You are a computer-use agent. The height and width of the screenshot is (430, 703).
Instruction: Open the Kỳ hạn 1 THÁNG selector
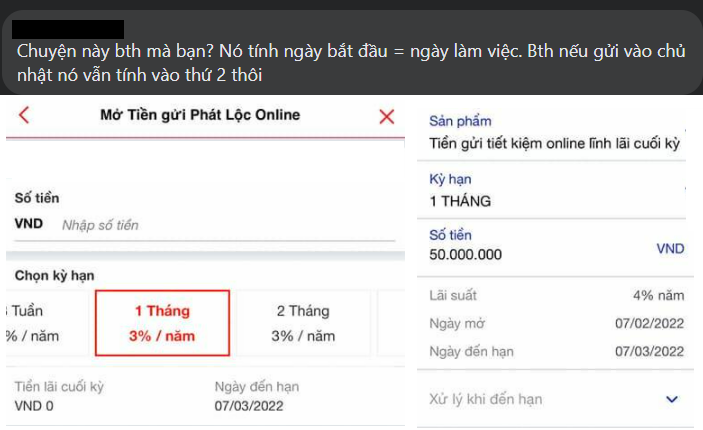tap(555, 191)
